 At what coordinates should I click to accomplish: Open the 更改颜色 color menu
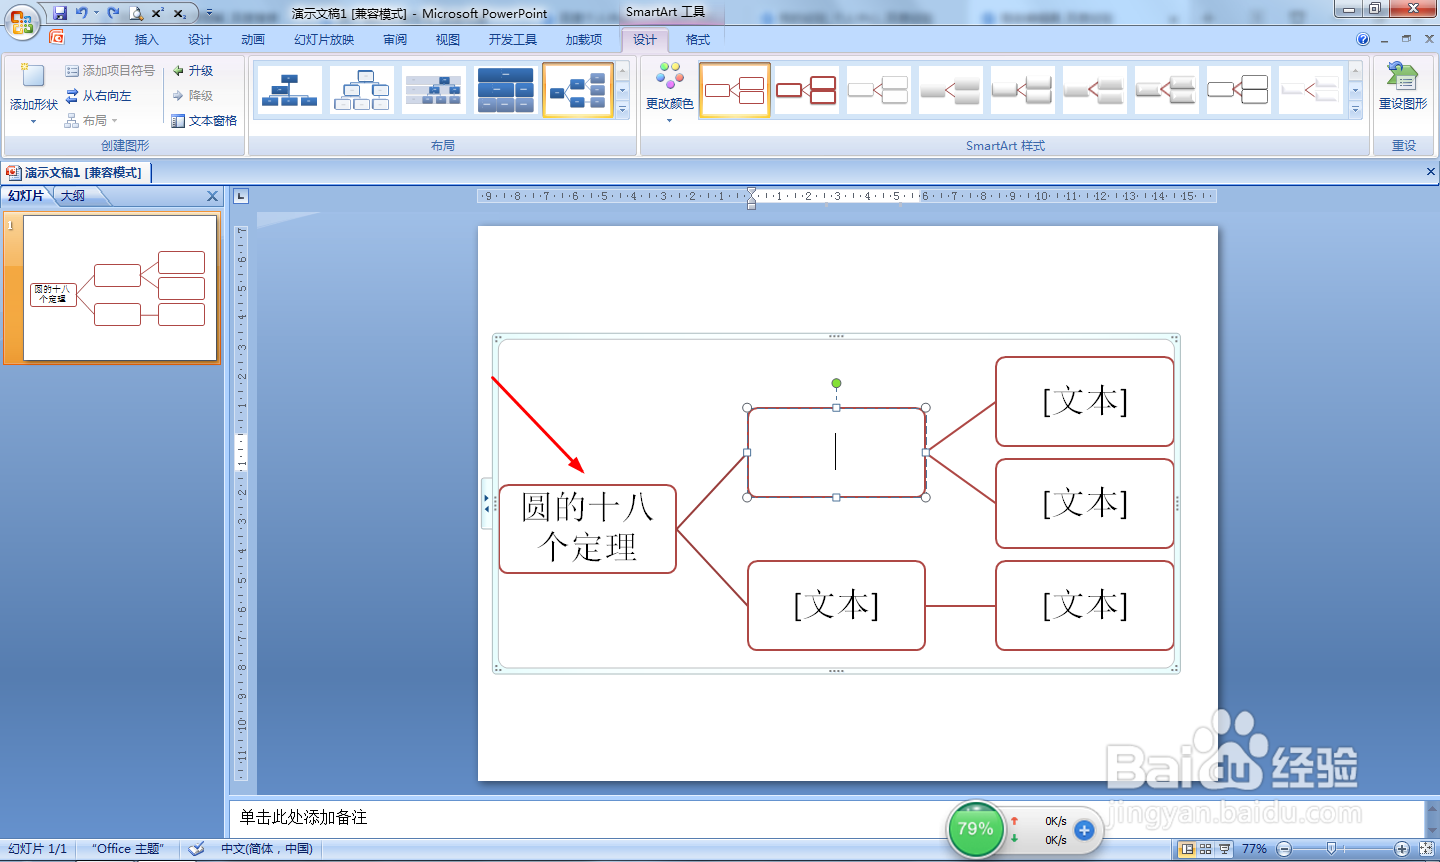(x=669, y=92)
